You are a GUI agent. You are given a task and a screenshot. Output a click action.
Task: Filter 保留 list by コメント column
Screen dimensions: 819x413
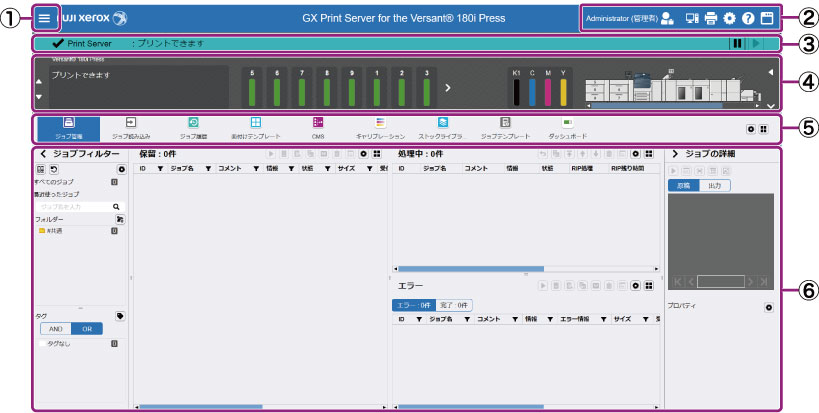(256, 169)
